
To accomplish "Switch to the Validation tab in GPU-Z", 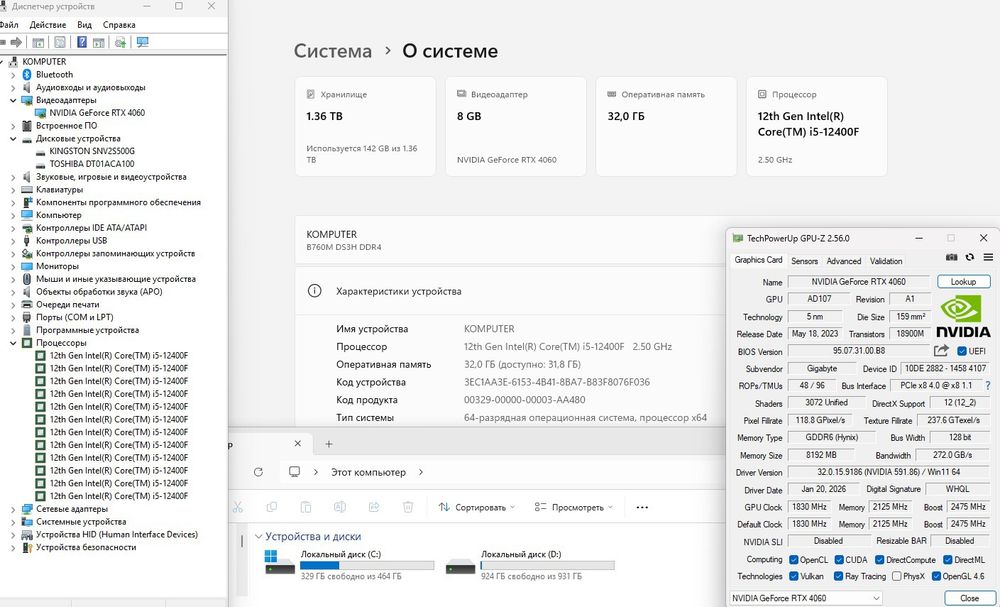I will point(886,261).
